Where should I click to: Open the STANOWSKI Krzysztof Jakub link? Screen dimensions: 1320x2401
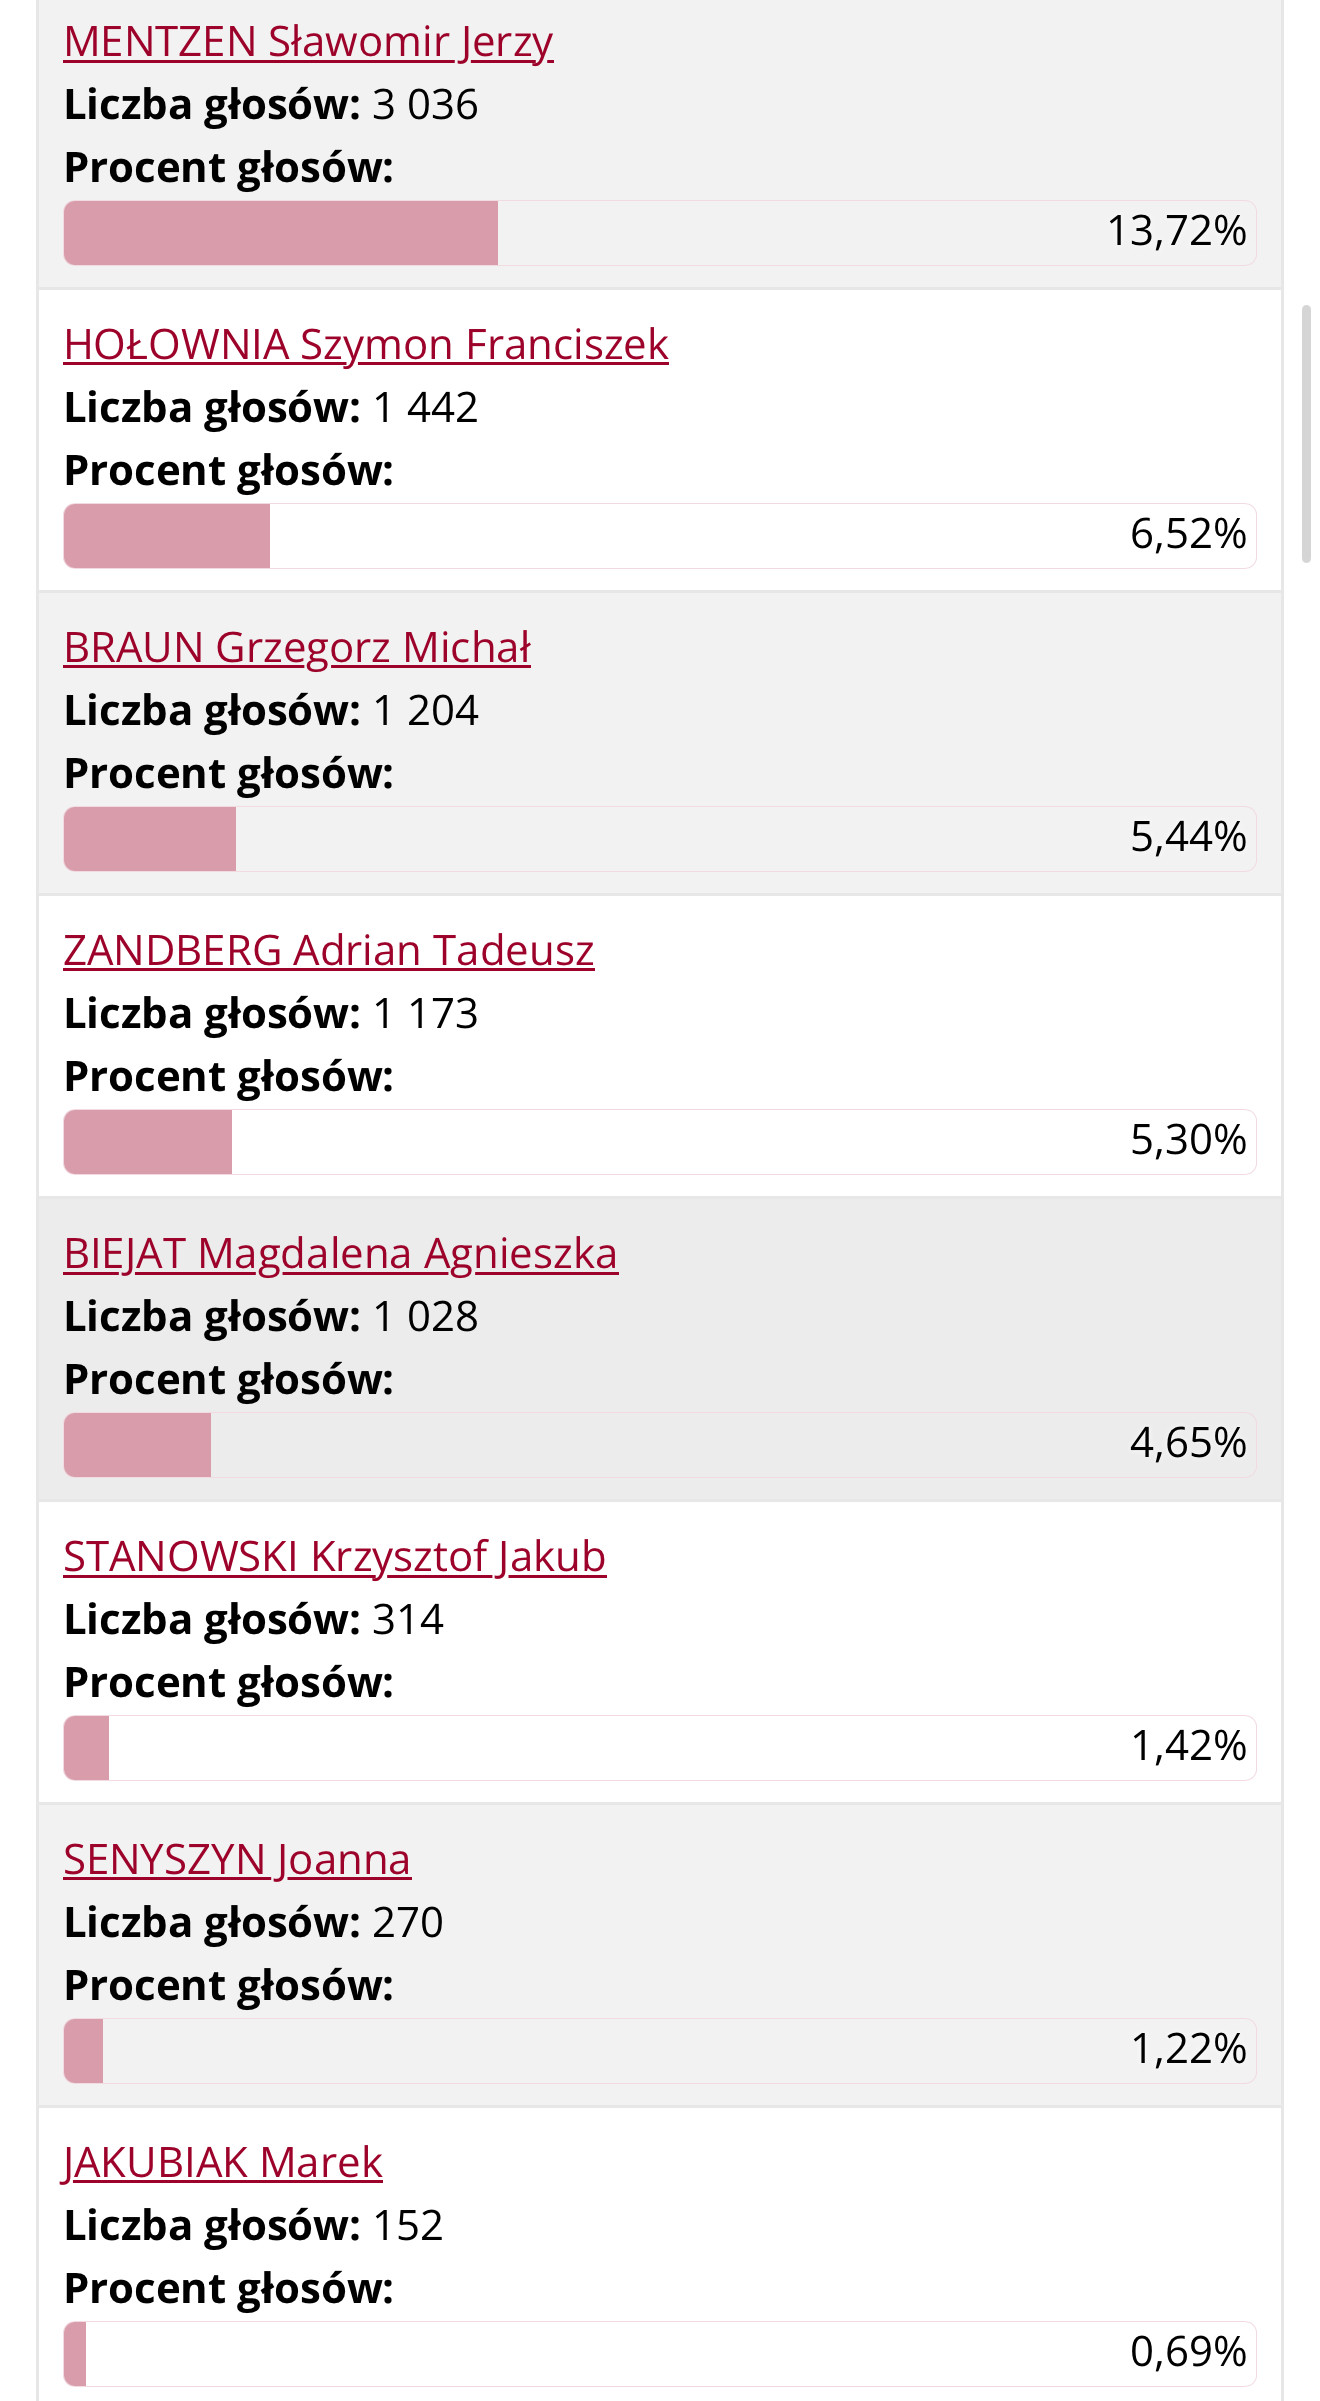pyautogui.click(x=335, y=1557)
